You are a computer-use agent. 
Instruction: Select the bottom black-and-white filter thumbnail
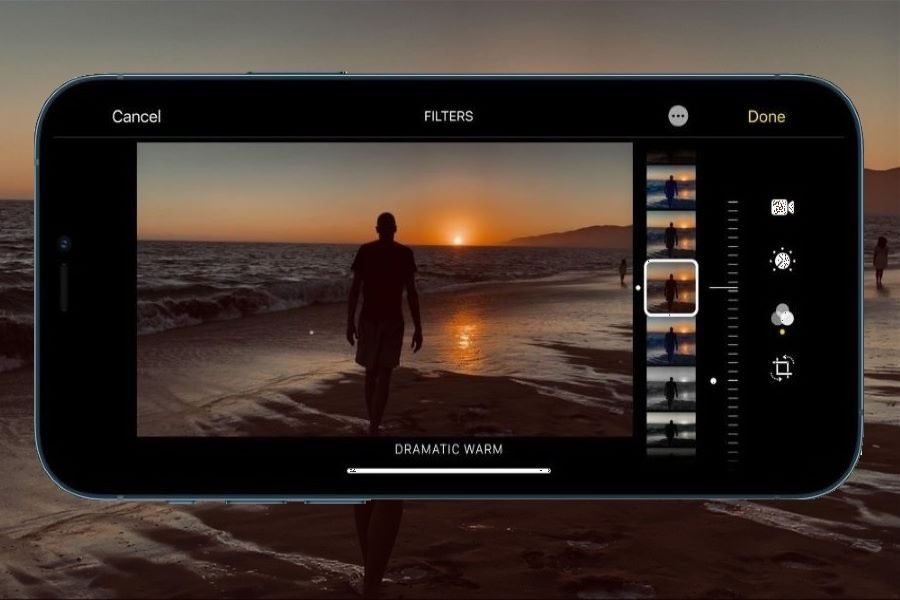(671, 432)
